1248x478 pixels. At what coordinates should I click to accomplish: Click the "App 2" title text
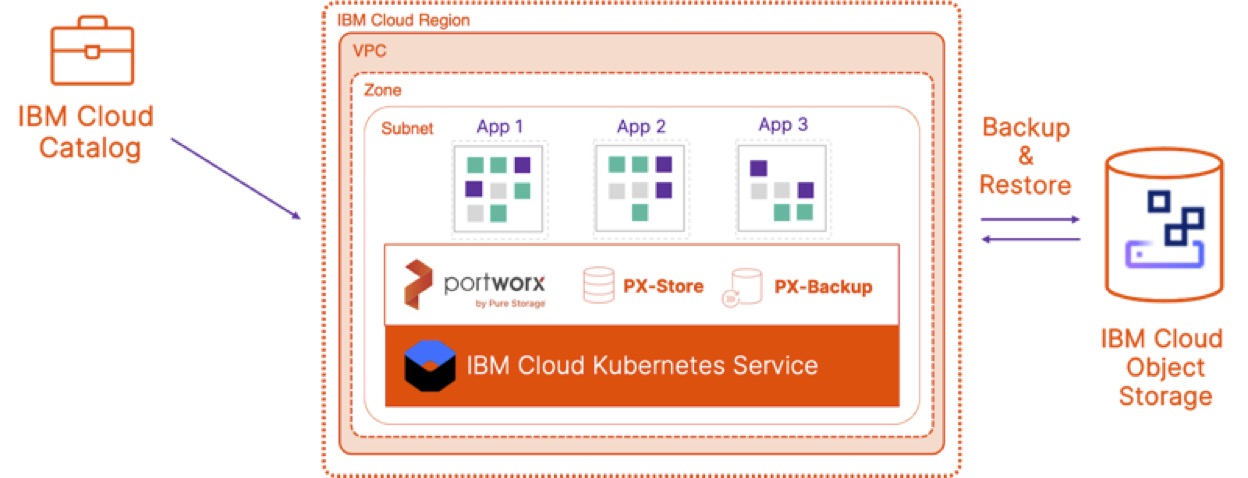pos(642,127)
